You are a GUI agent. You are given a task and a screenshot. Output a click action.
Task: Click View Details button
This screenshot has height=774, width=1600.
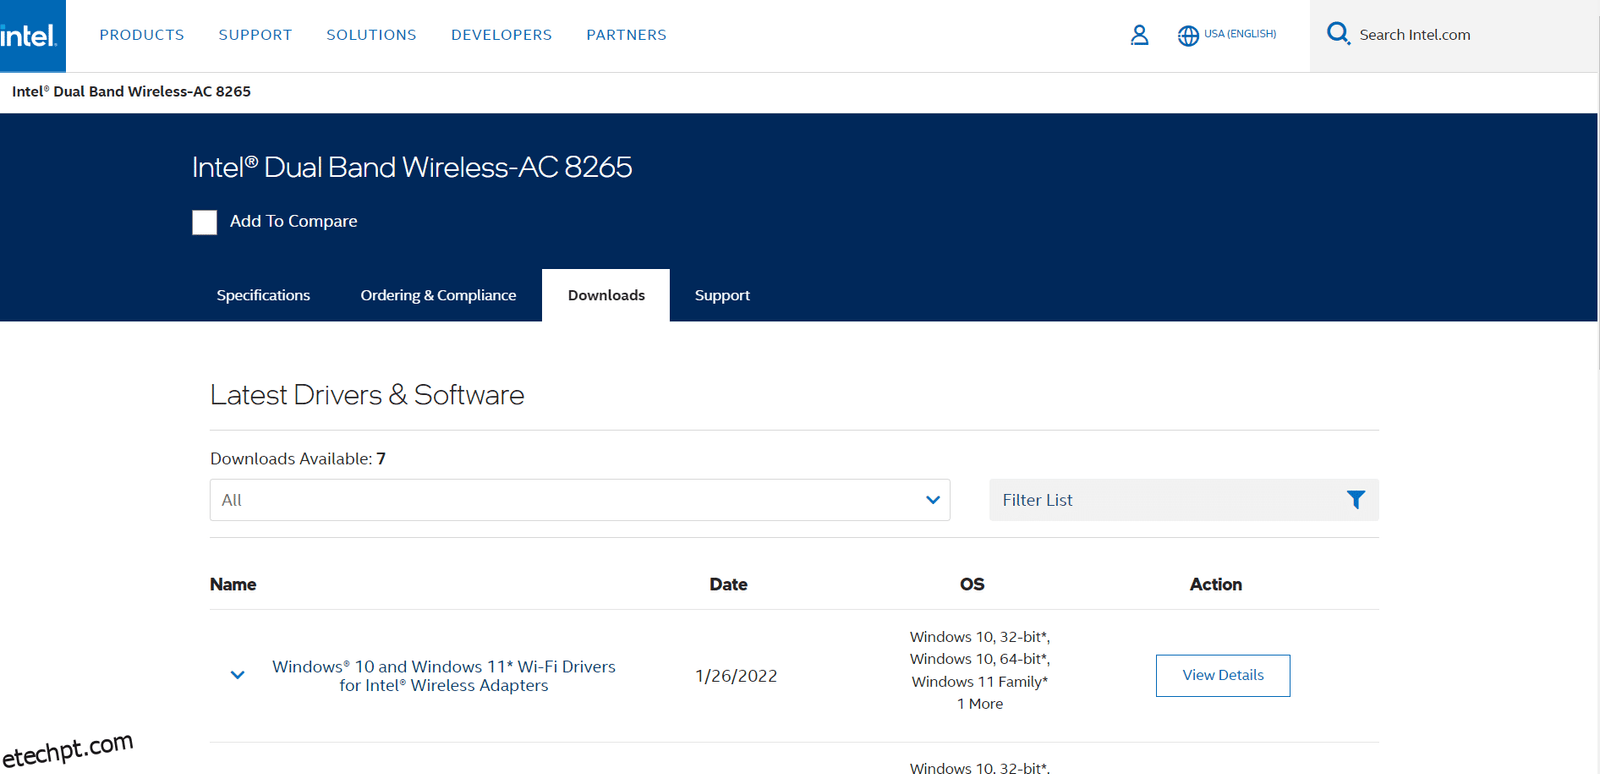click(x=1223, y=676)
